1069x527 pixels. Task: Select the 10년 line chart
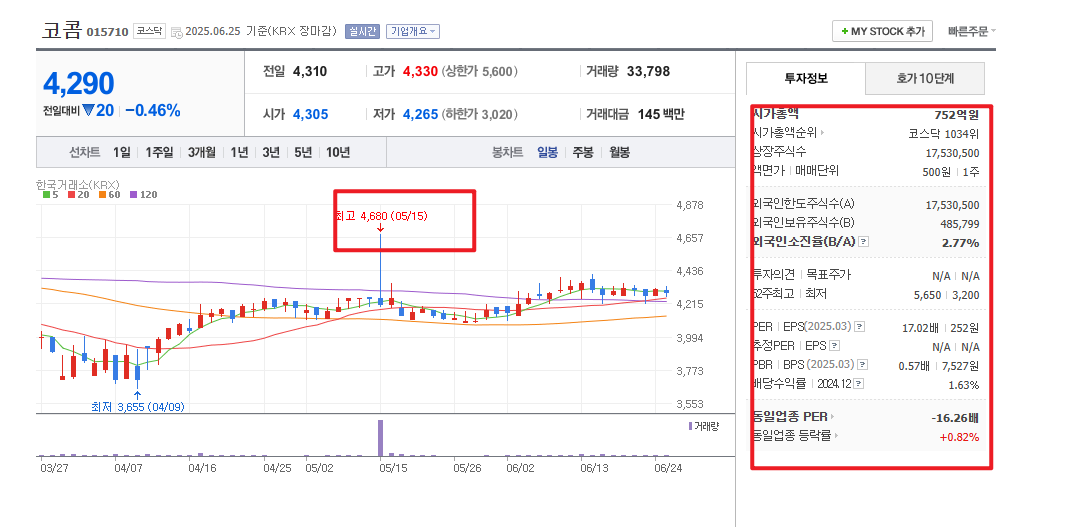point(337,152)
